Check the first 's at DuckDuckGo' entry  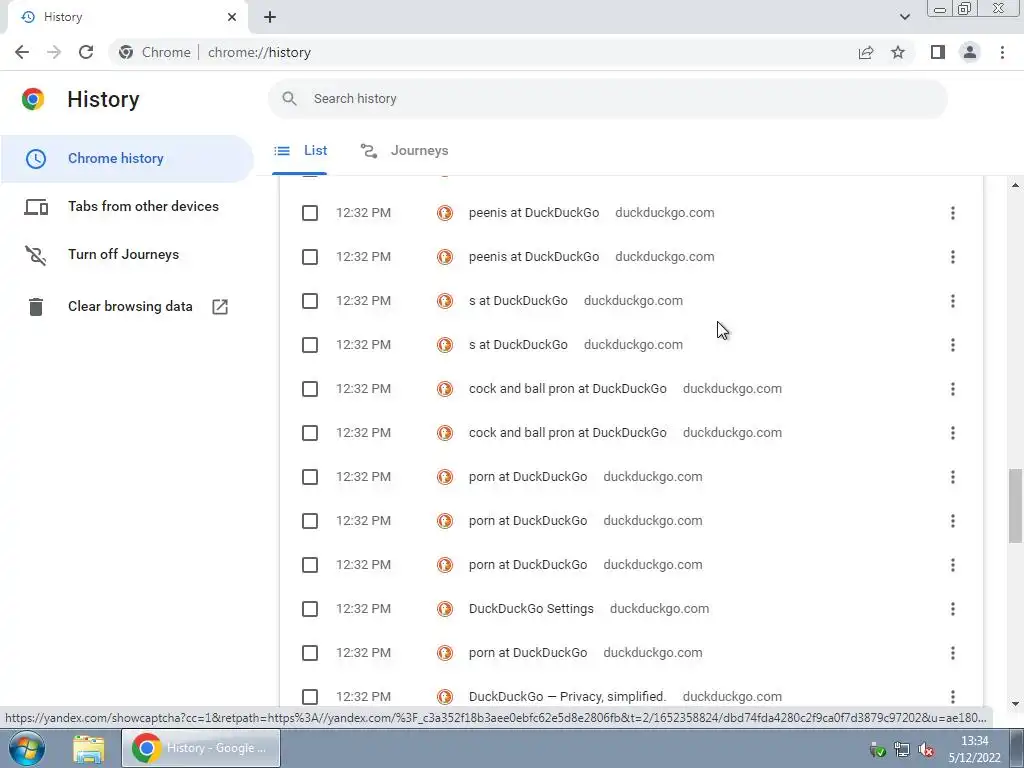310,301
